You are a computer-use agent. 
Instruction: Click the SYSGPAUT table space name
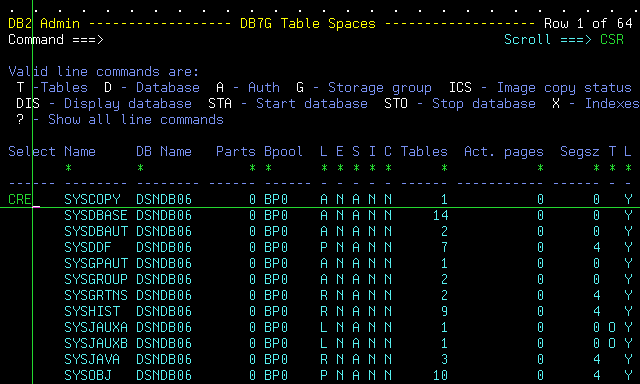96,263
